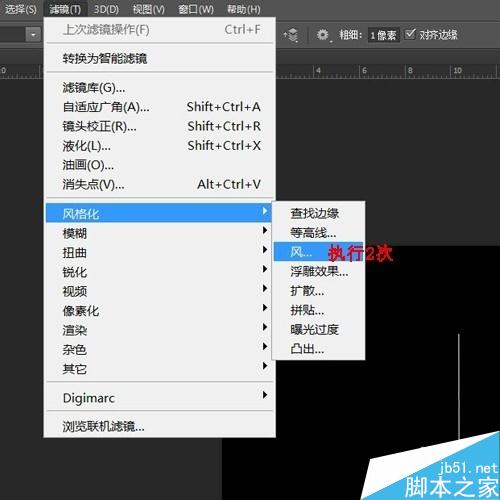Open 消失点(V)... filter
Viewport: 500px width, 500px height.
tap(160, 184)
